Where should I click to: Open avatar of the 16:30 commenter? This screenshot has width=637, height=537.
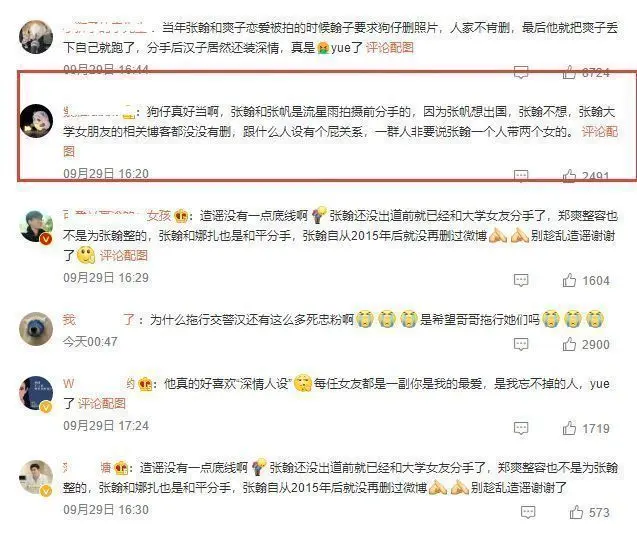36,477
